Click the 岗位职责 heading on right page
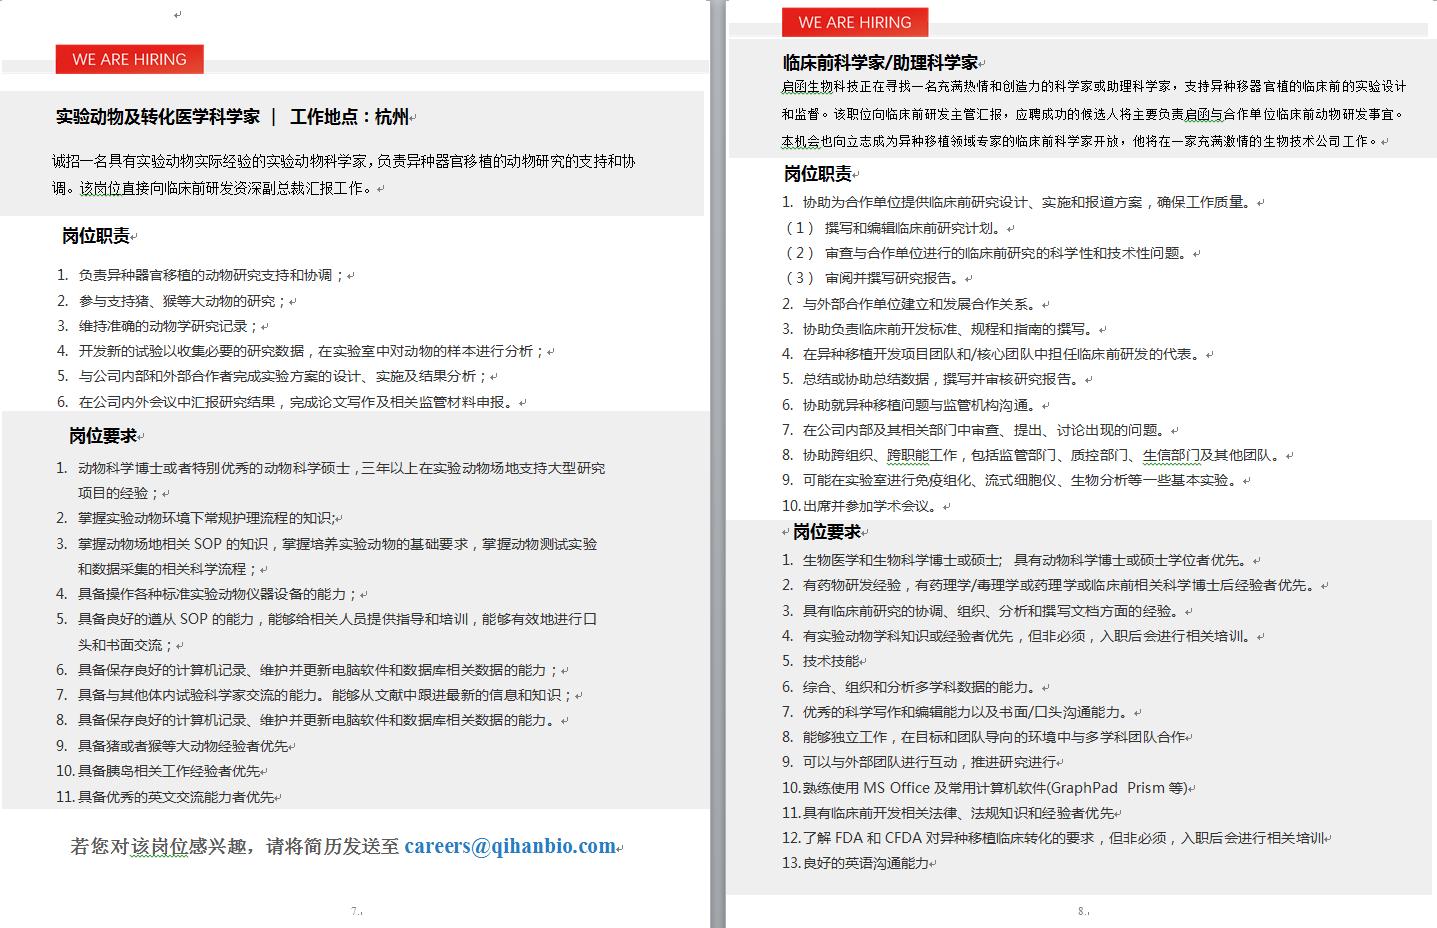The image size is (1437, 928). point(817,174)
